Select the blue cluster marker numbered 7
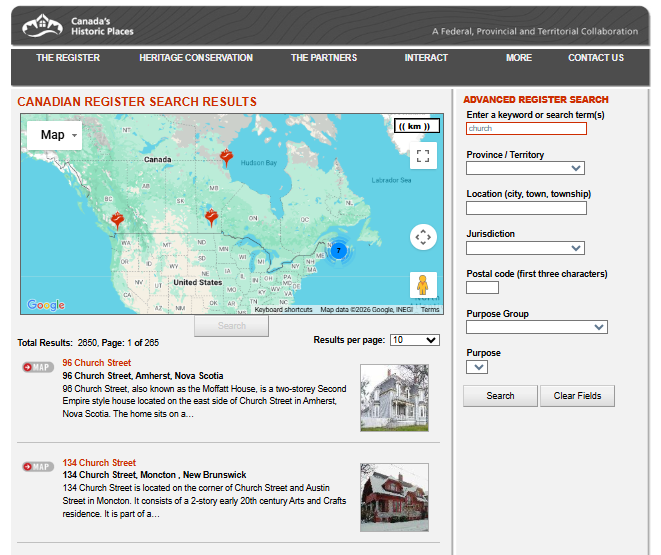Viewport: 661px width, 555px height. [338, 250]
